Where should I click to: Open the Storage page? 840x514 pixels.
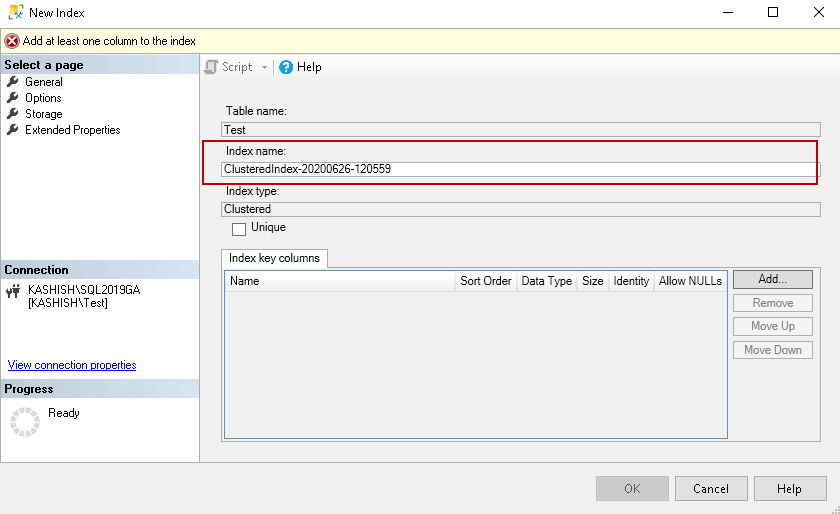point(44,114)
